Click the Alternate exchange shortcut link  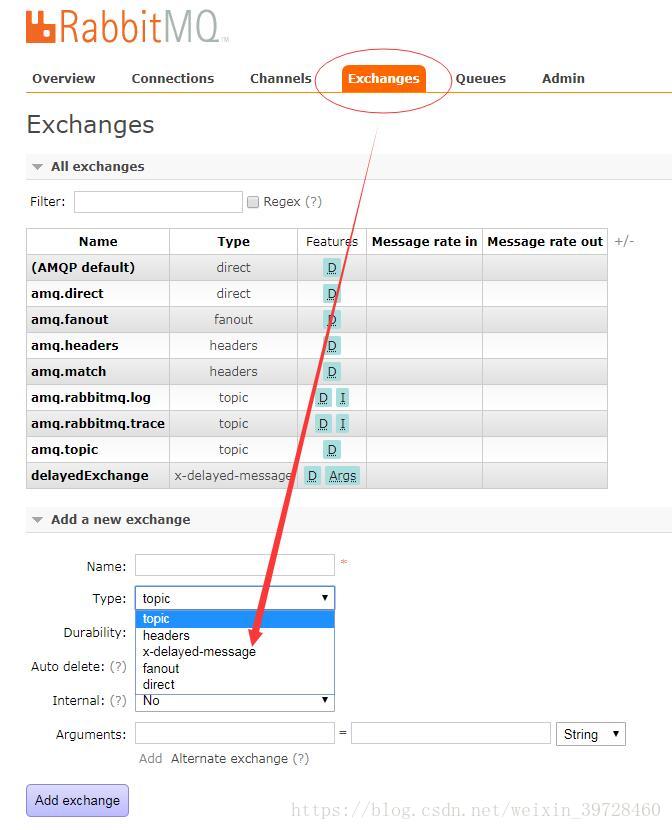[x=229, y=759]
